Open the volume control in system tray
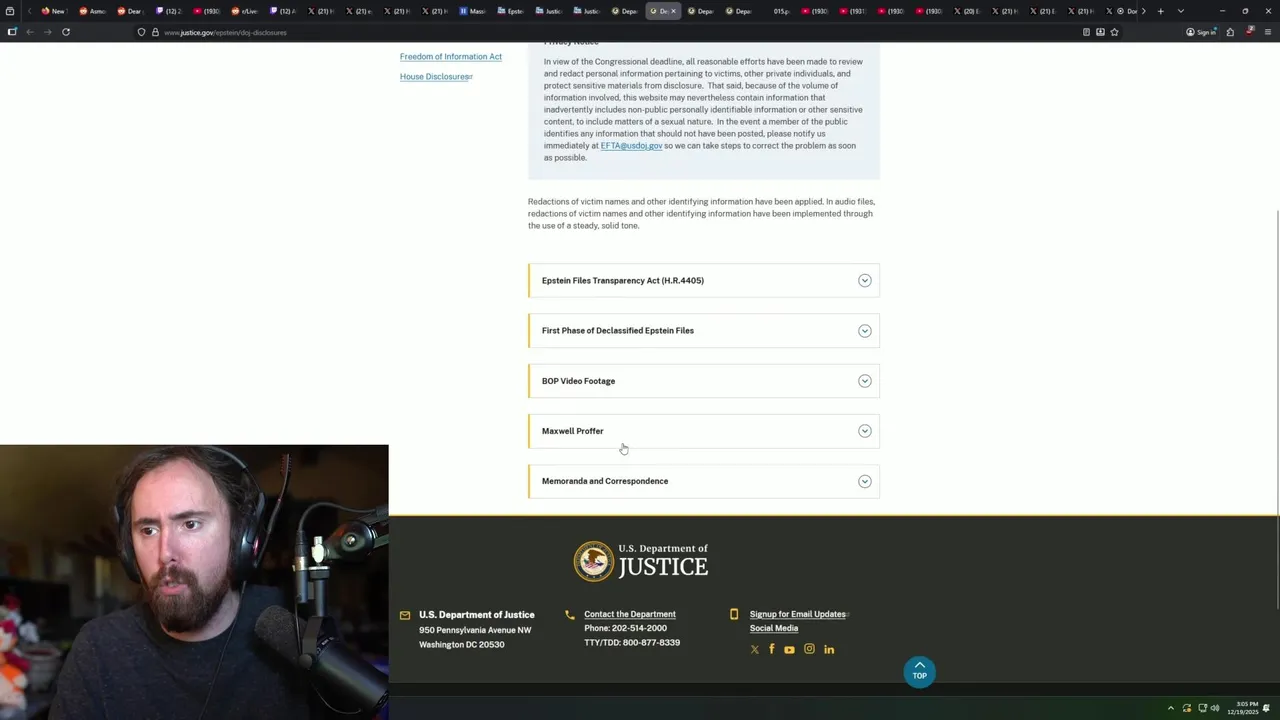This screenshot has height=720, width=1280. [1215, 708]
